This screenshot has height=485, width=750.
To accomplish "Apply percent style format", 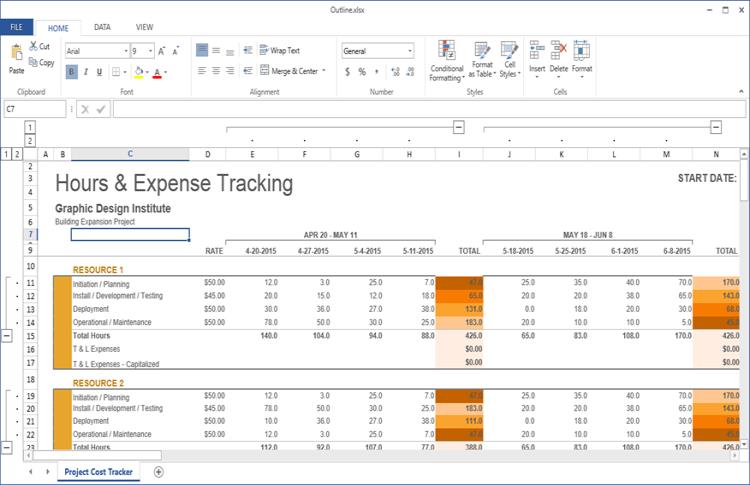I will click(x=362, y=72).
